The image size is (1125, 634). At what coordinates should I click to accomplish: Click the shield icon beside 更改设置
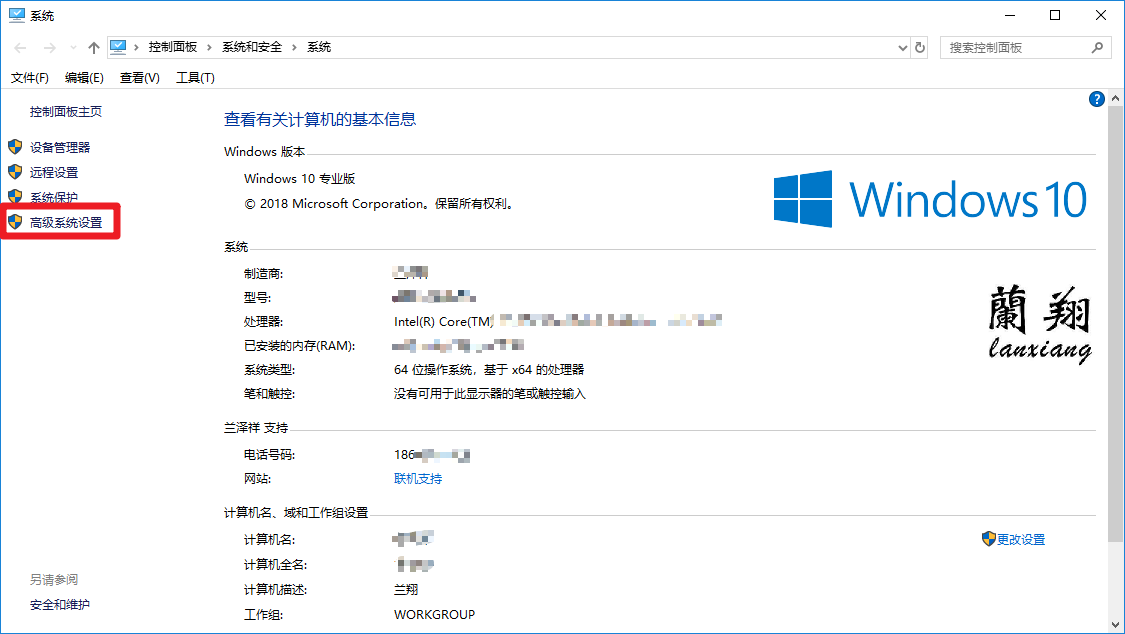[x=989, y=539]
